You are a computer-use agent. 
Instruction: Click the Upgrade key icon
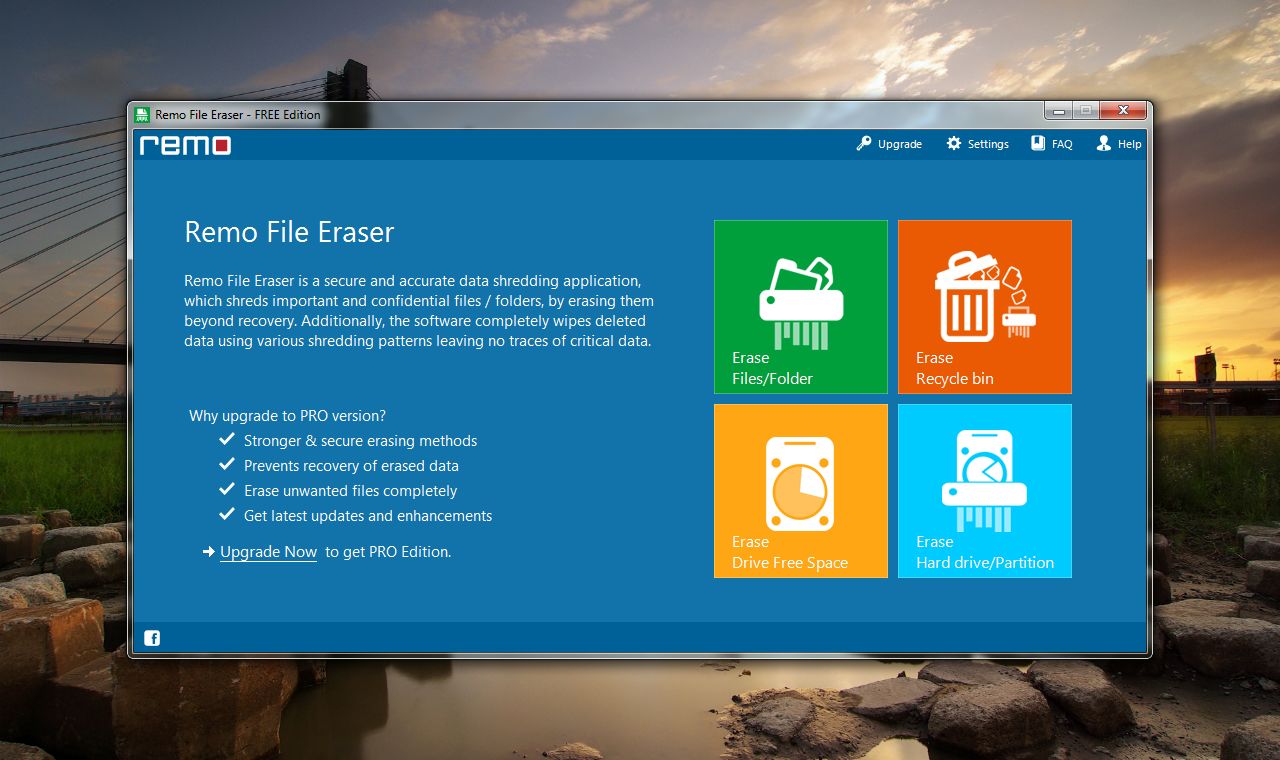[x=864, y=144]
